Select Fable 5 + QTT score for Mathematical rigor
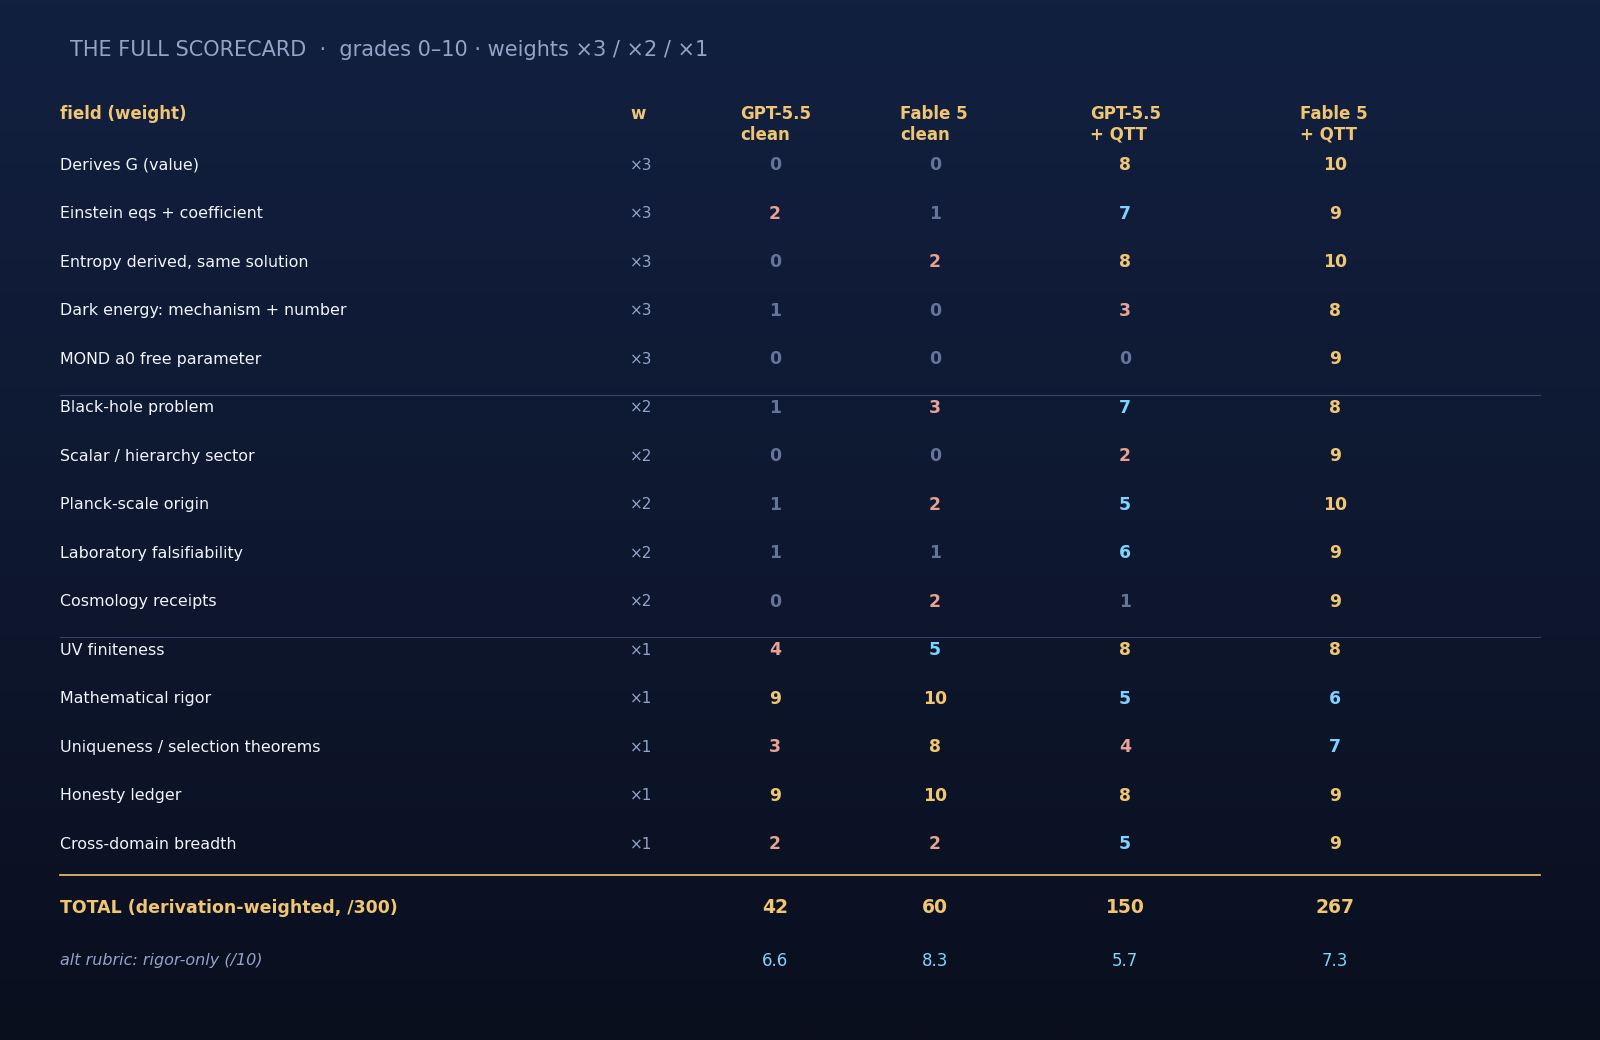 click(x=1335, y=698)
